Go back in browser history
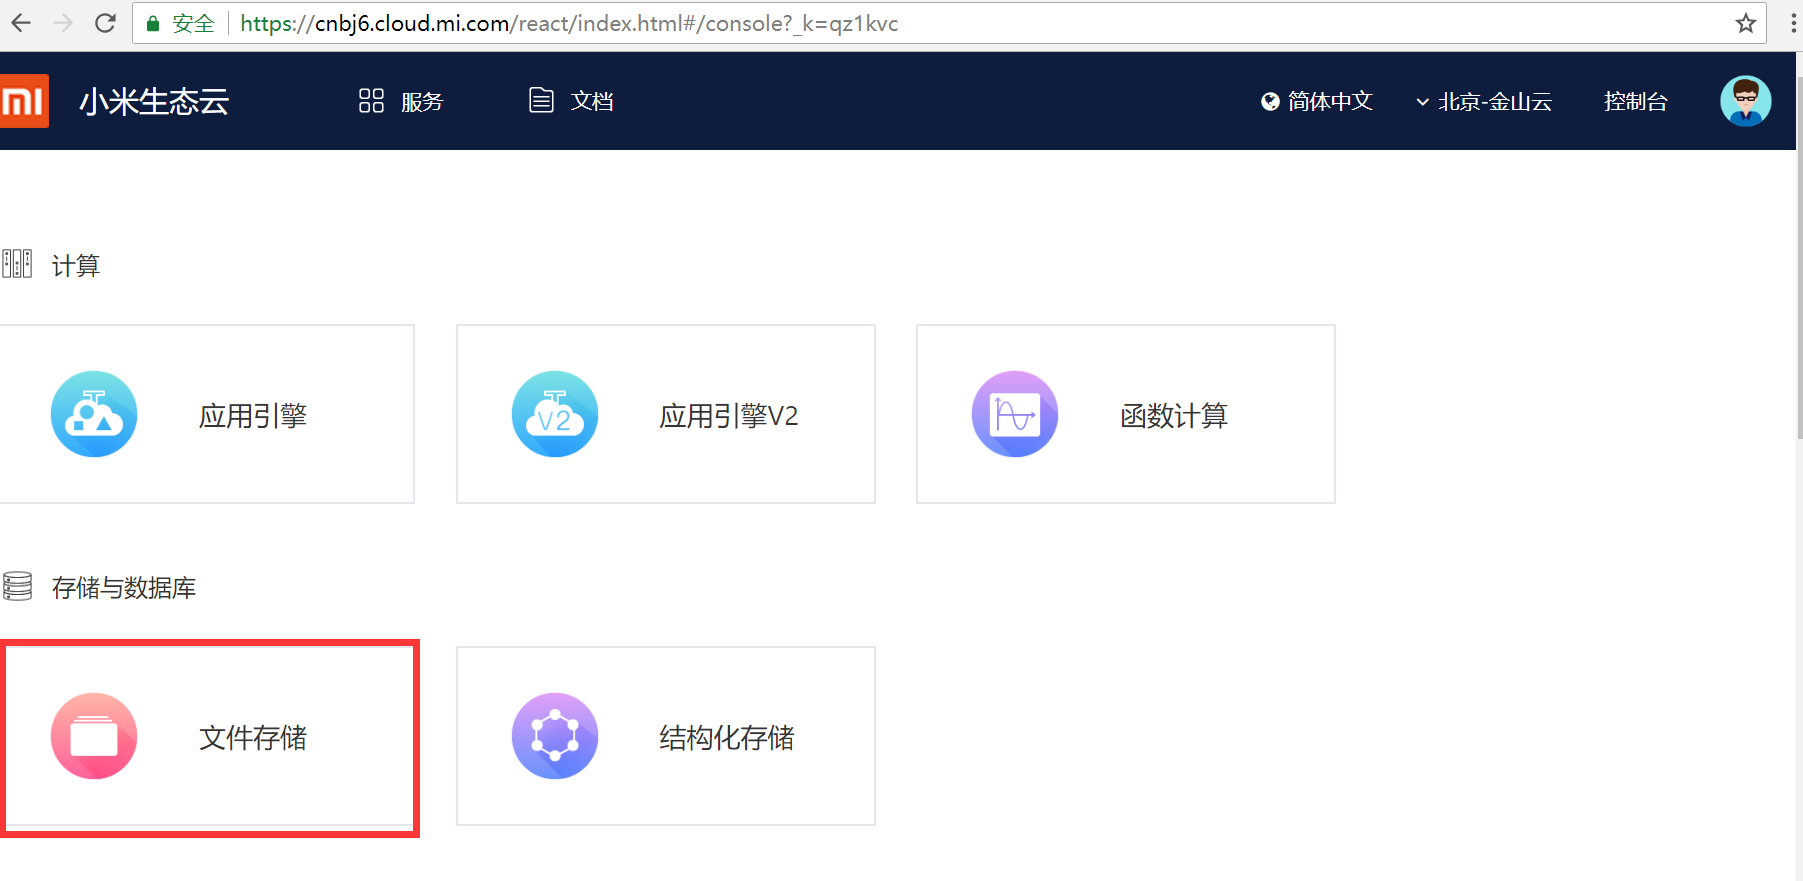The width and height of the screenshot is (1803, 881). 21,23
